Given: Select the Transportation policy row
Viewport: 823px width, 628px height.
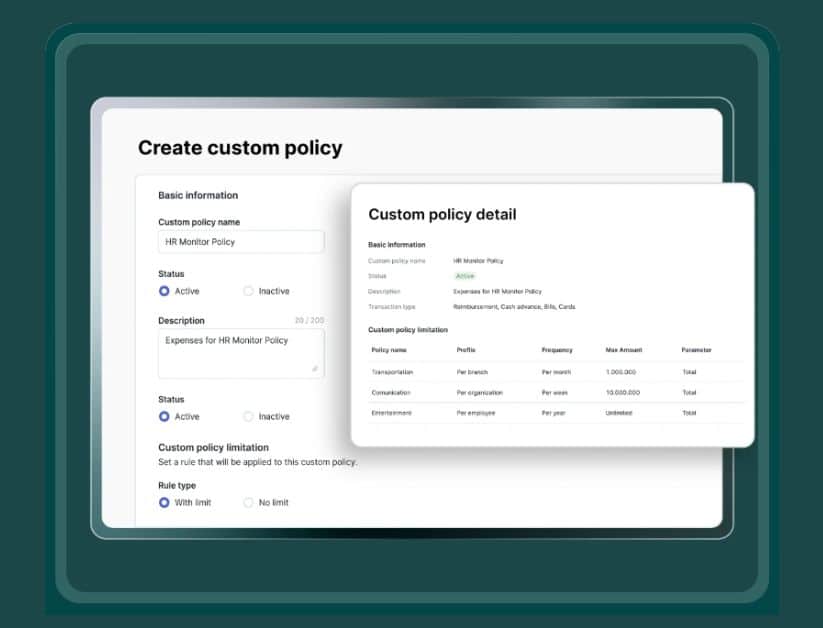Looking at the screenshot, I should click(392, 372).
